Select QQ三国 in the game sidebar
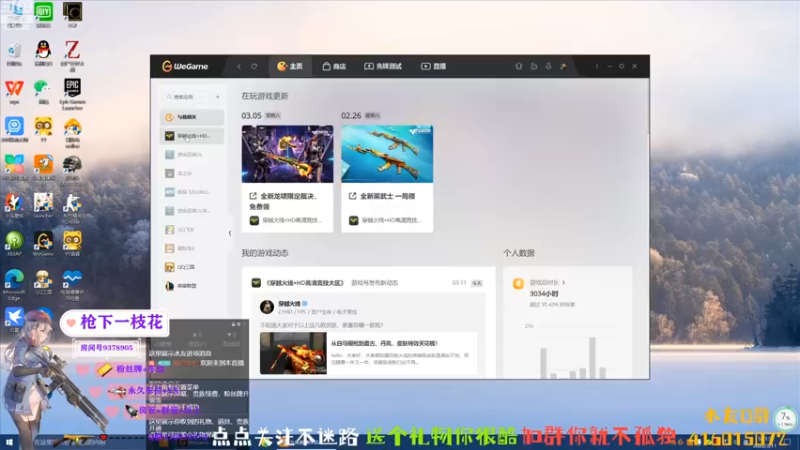The width and height of the screenshot is (800, 450). (192, 267)
